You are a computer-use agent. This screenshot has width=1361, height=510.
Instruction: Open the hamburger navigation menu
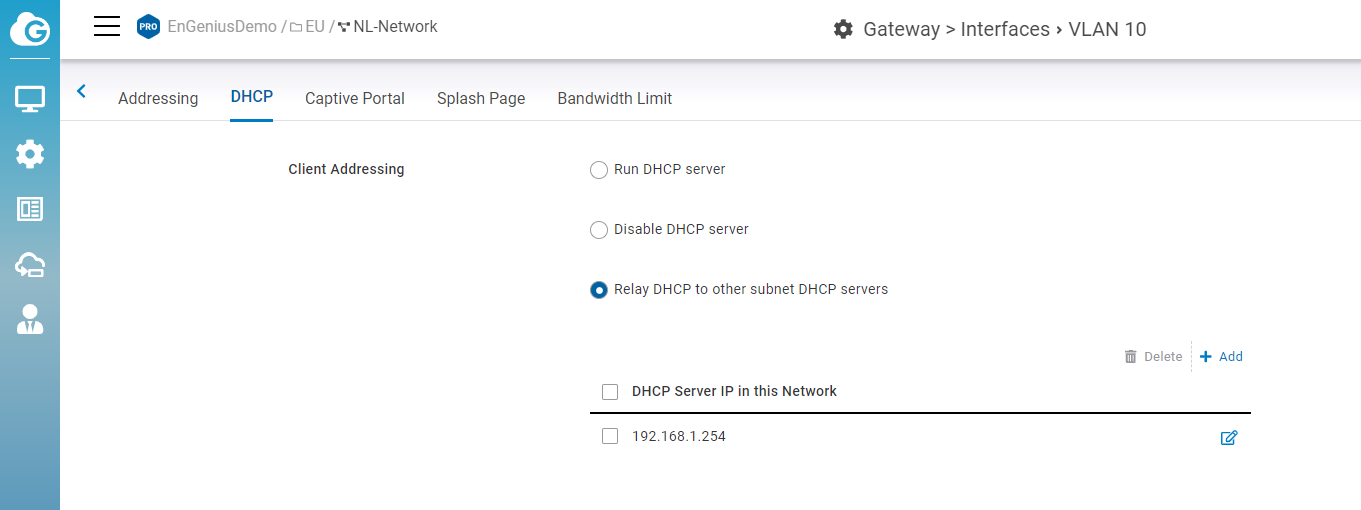point(107,27)
